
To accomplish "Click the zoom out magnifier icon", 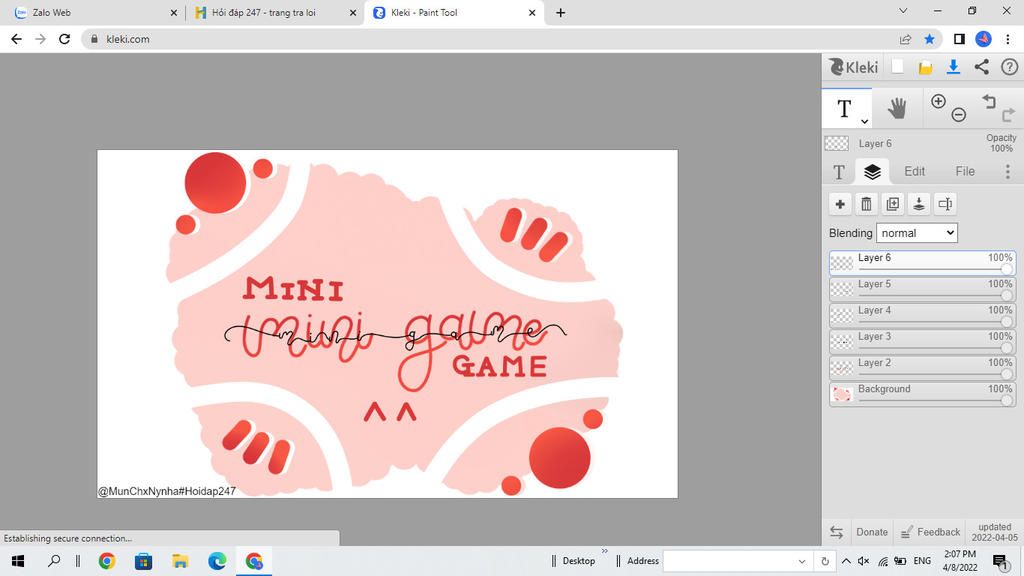I will (x=958, y=115).
